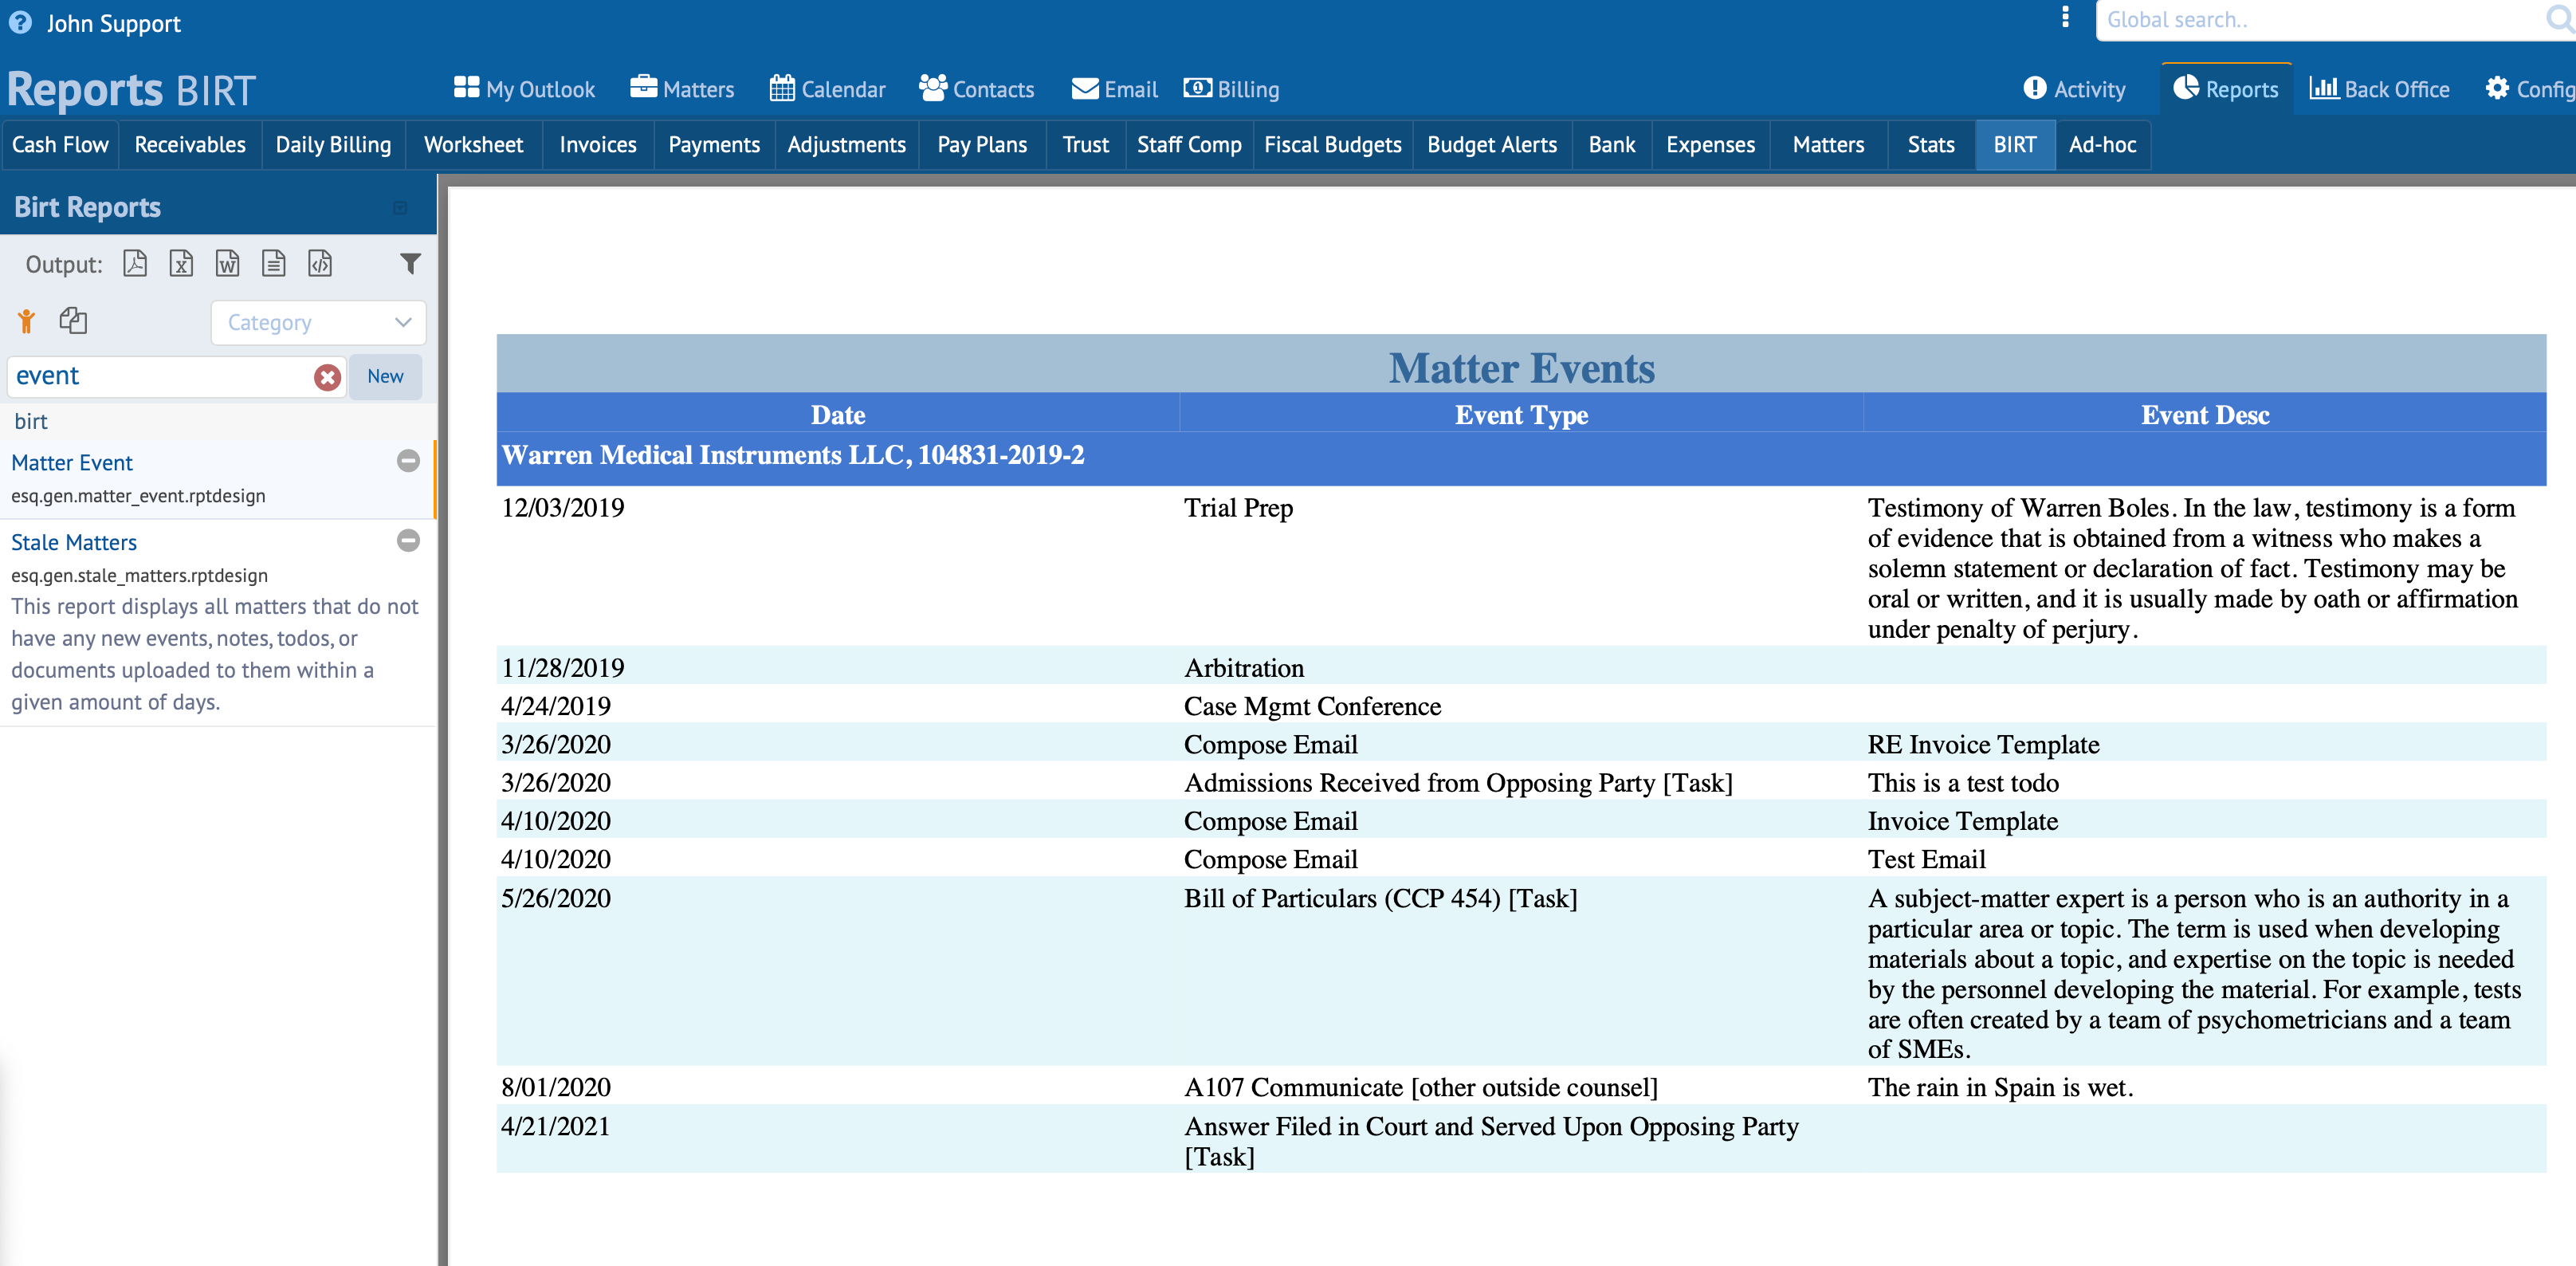Click the 8/01/2020 date cell

click(x=555, y=1087)
